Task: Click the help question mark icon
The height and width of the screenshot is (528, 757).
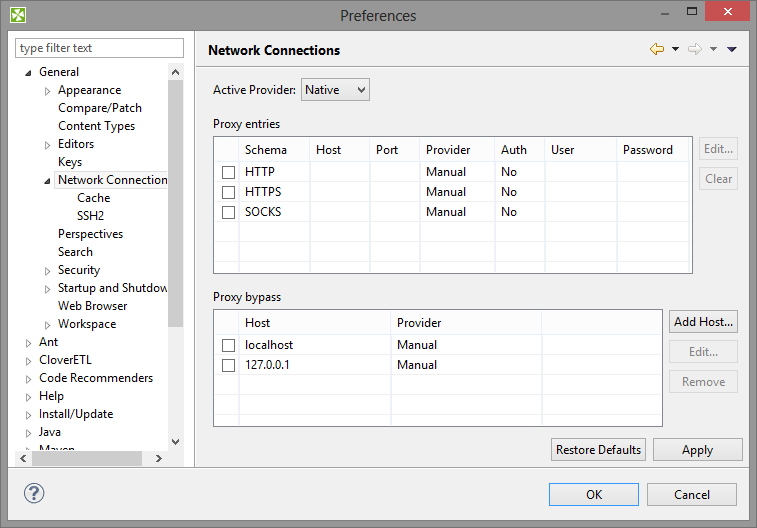Action: tap(34, 494)
